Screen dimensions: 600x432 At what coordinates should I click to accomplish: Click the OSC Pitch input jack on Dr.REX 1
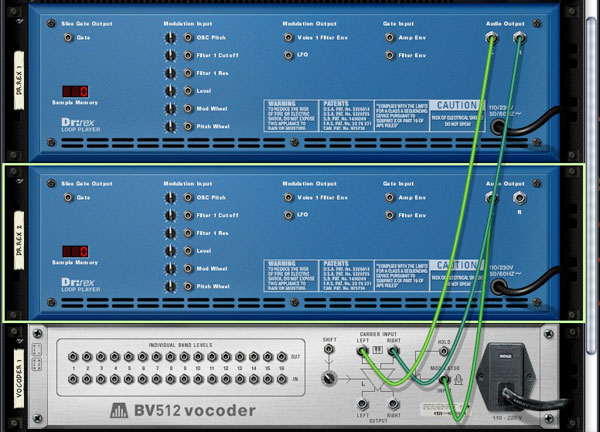point(188,37)
